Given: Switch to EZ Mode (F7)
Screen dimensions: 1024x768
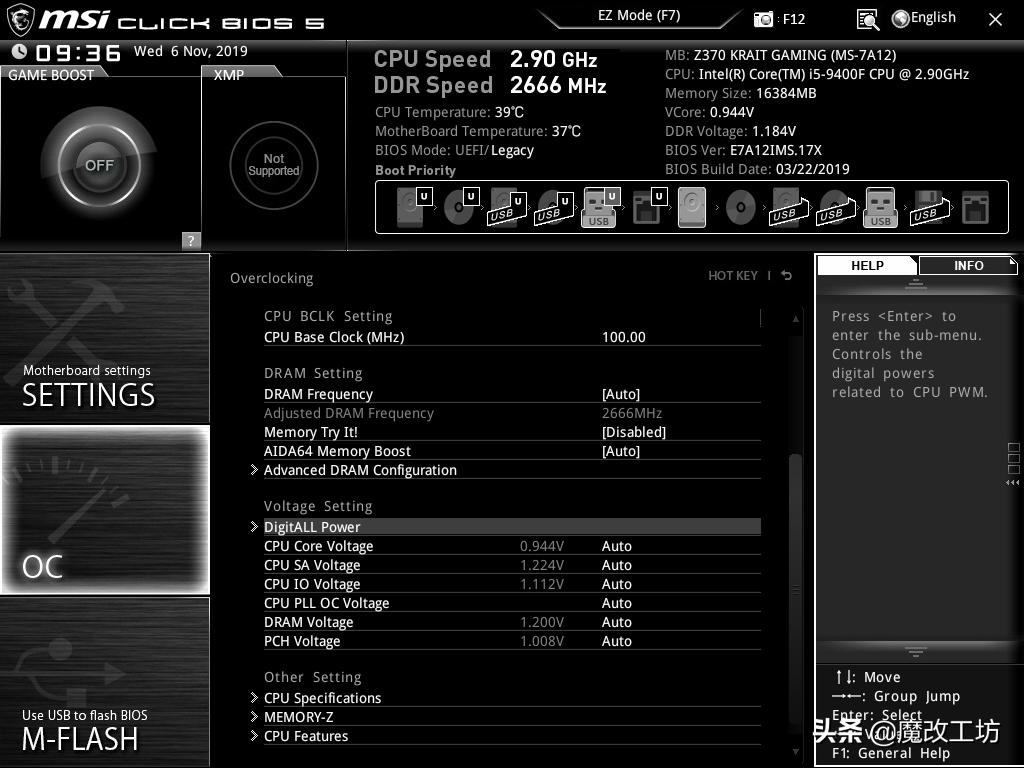Looking at the screenshot, I should [x=639, y=16].
